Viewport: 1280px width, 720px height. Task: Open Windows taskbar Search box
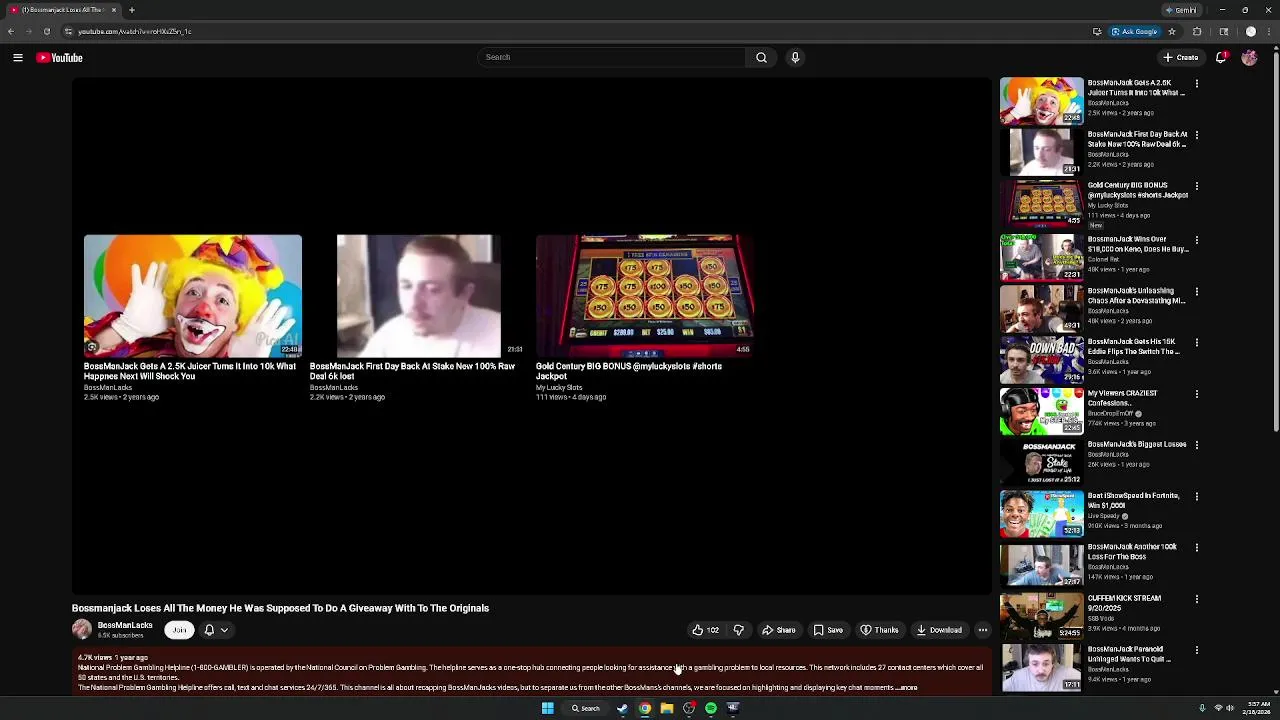pos(586,708)
